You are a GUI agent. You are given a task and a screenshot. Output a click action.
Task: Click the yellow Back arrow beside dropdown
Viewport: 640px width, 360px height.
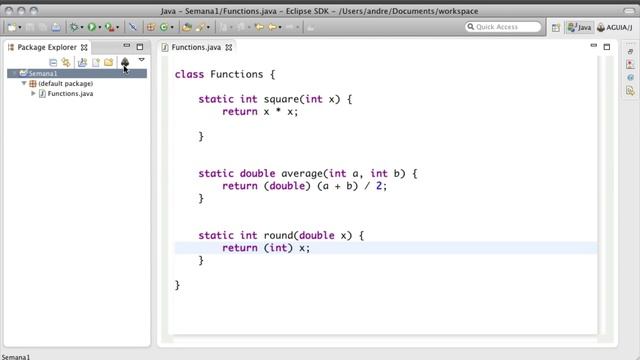tap(272, 27)
